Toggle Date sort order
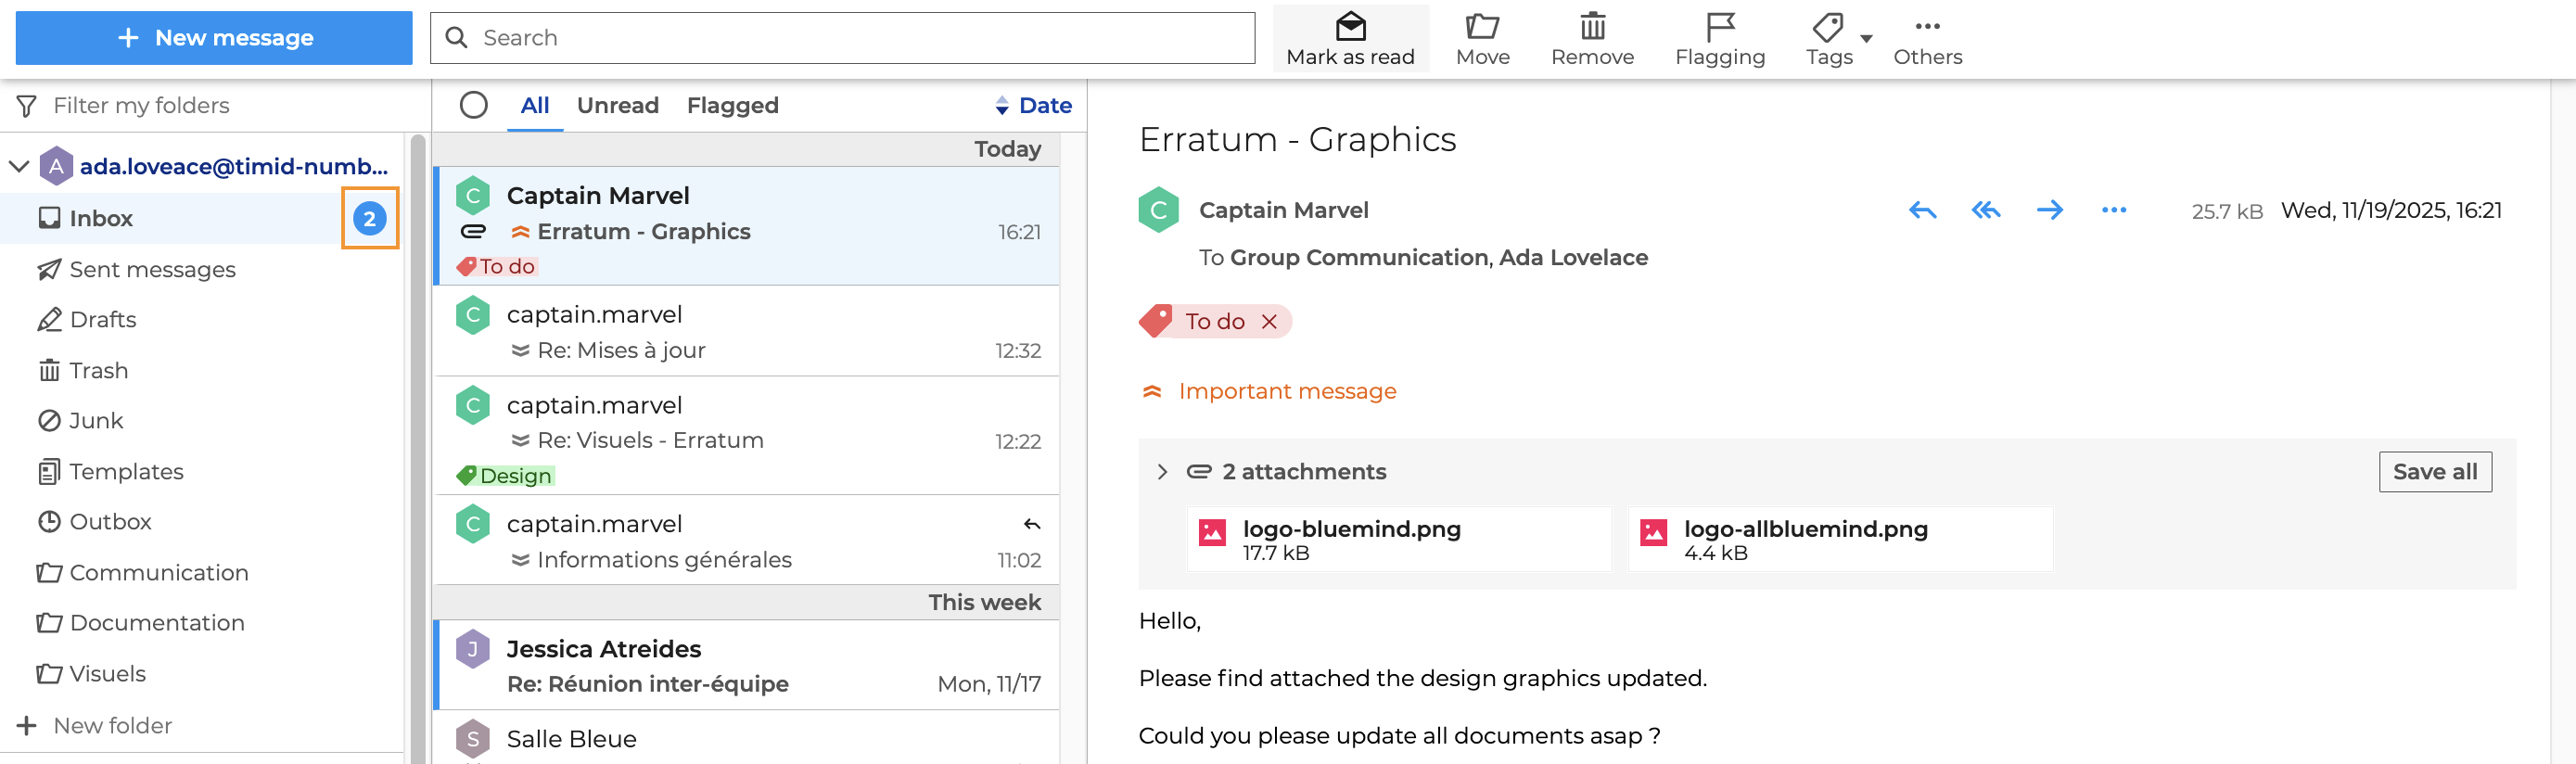Screen dimensions: 2576x764 1033,105
